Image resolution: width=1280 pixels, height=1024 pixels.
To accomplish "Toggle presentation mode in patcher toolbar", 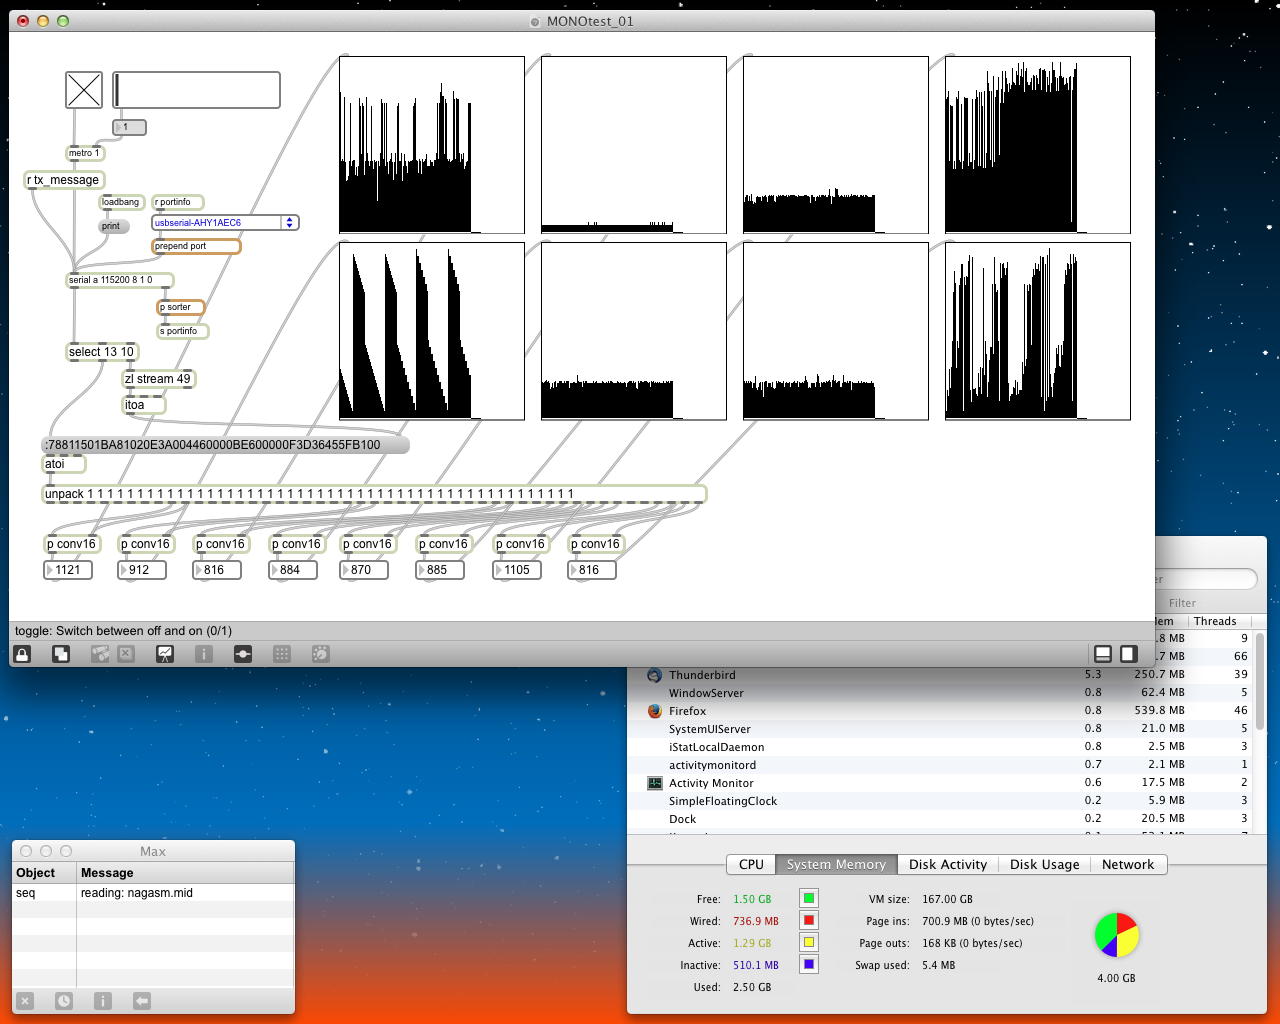I will tap(165, 654).
